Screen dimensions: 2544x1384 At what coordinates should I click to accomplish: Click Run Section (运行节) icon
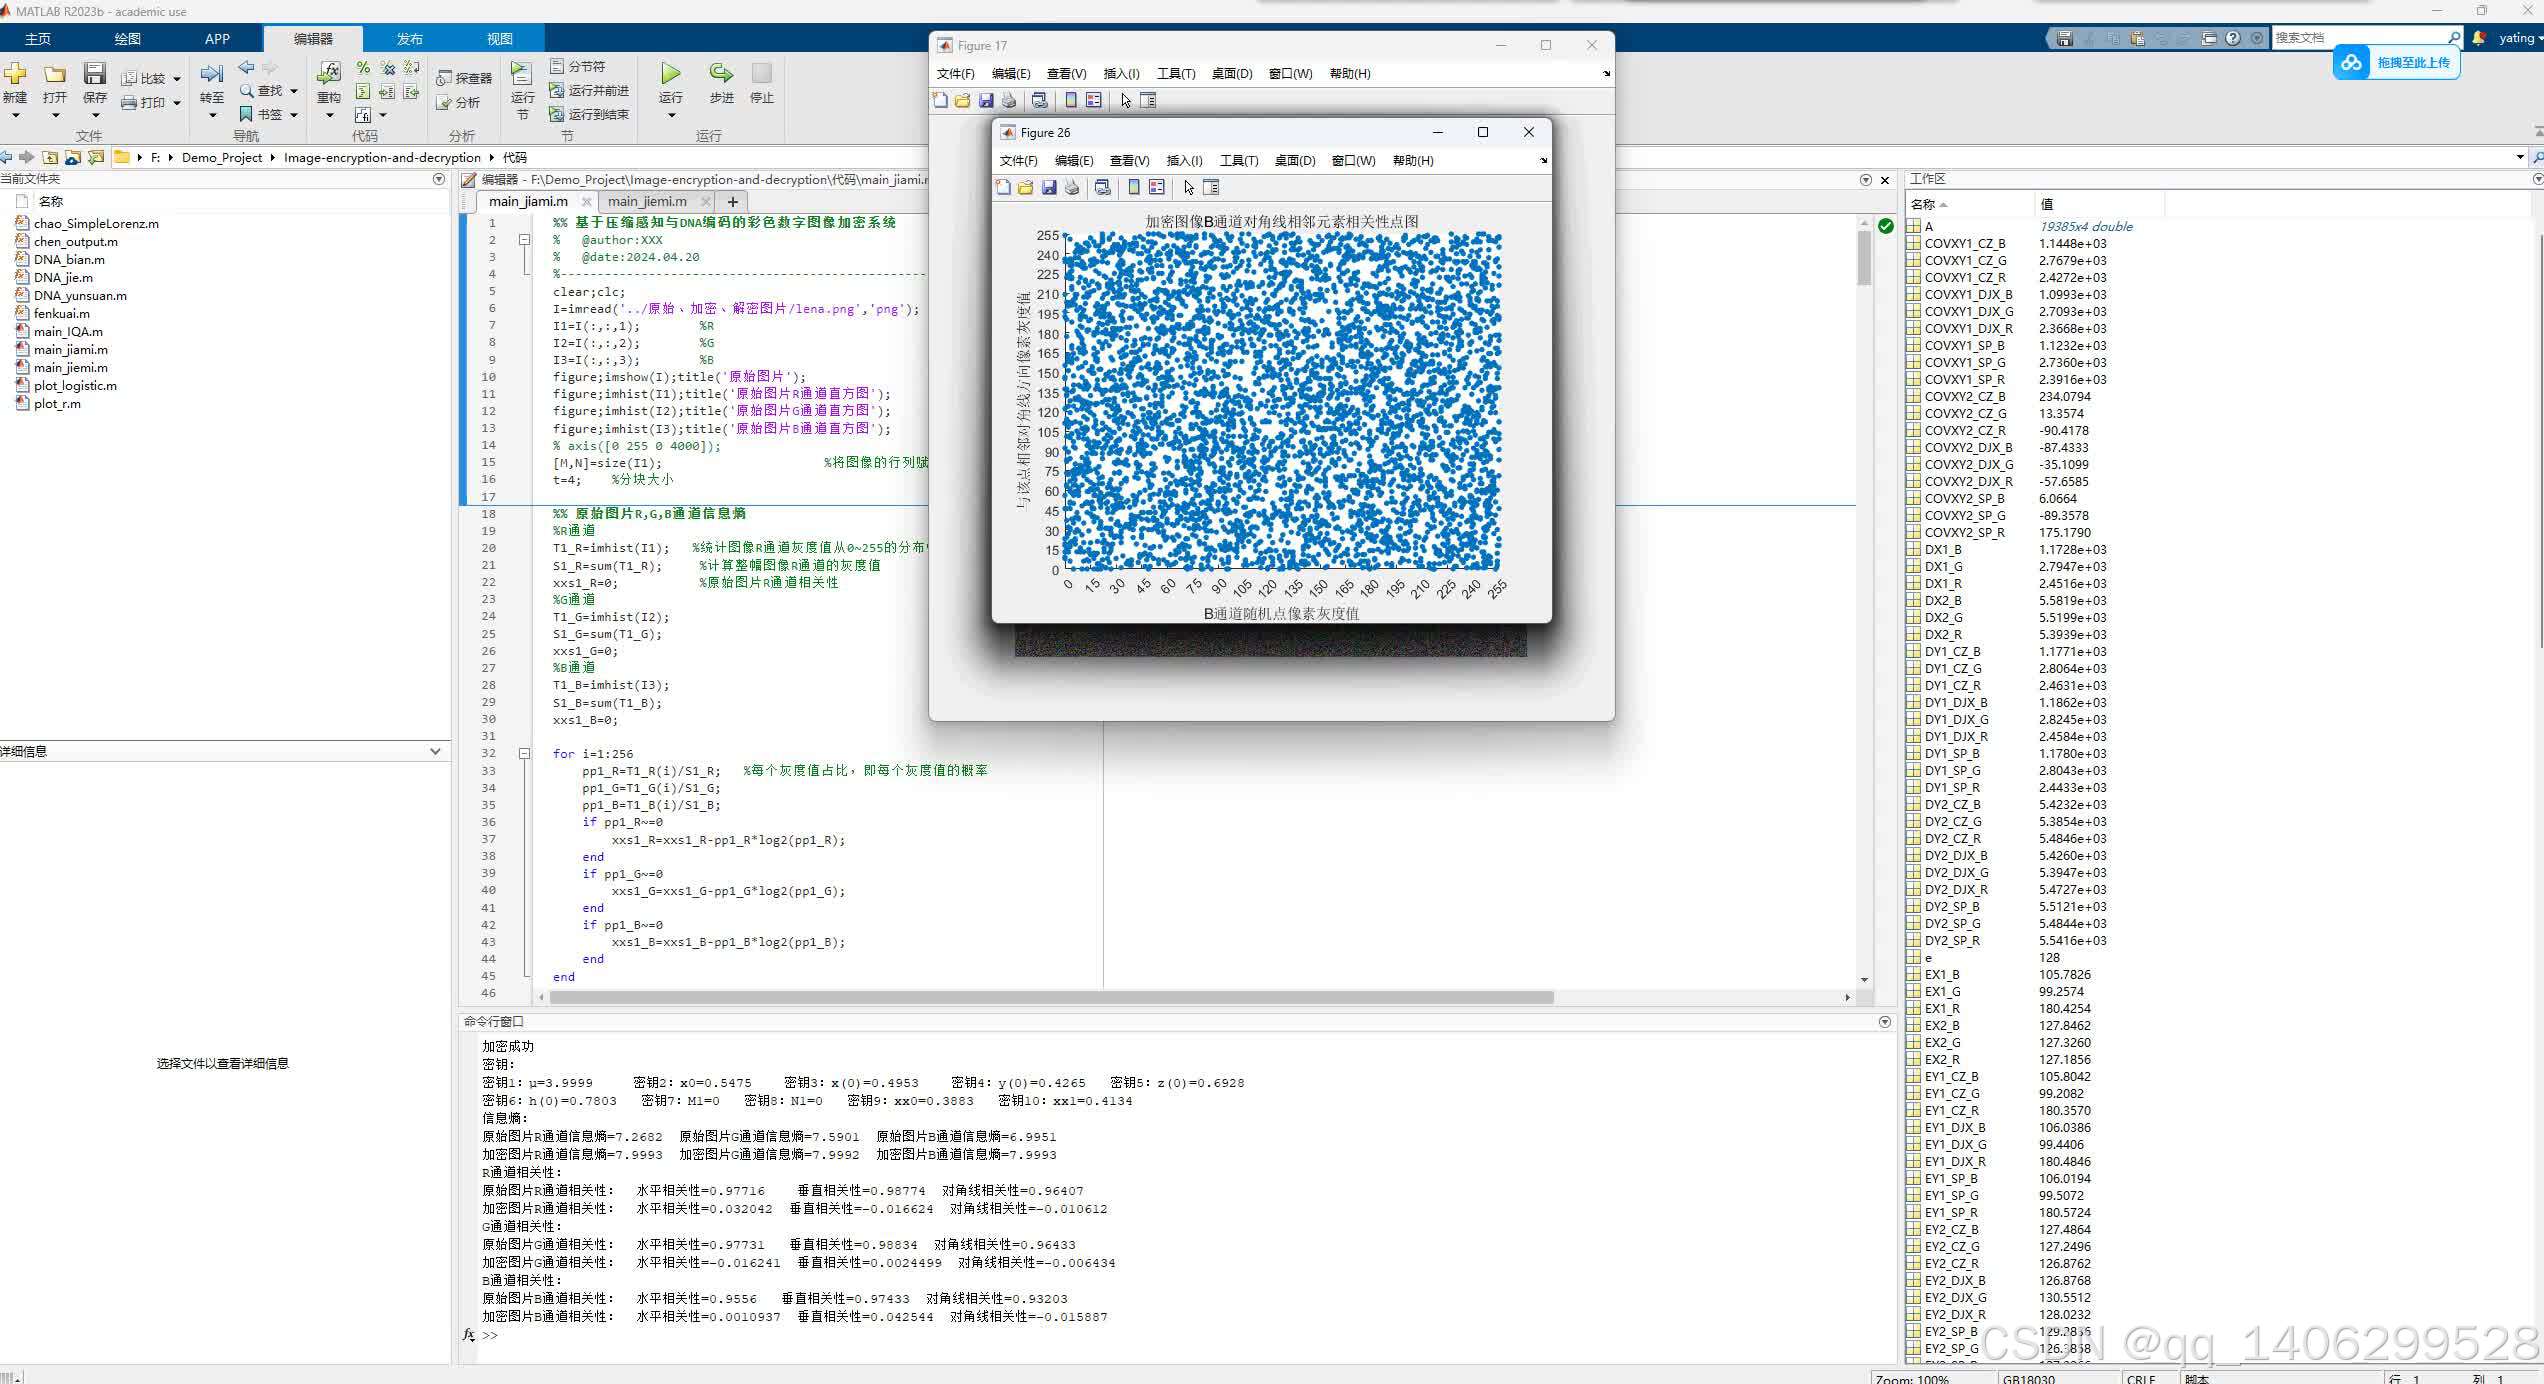click(522, 74)
